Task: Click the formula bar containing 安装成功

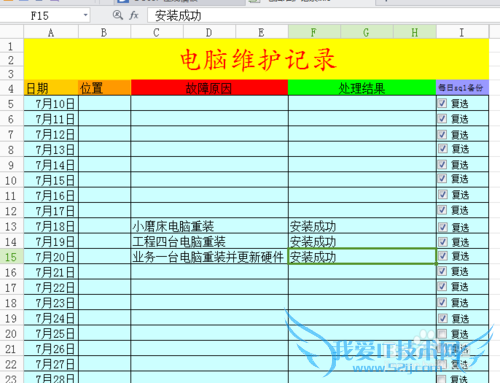Action: [323, 15]
